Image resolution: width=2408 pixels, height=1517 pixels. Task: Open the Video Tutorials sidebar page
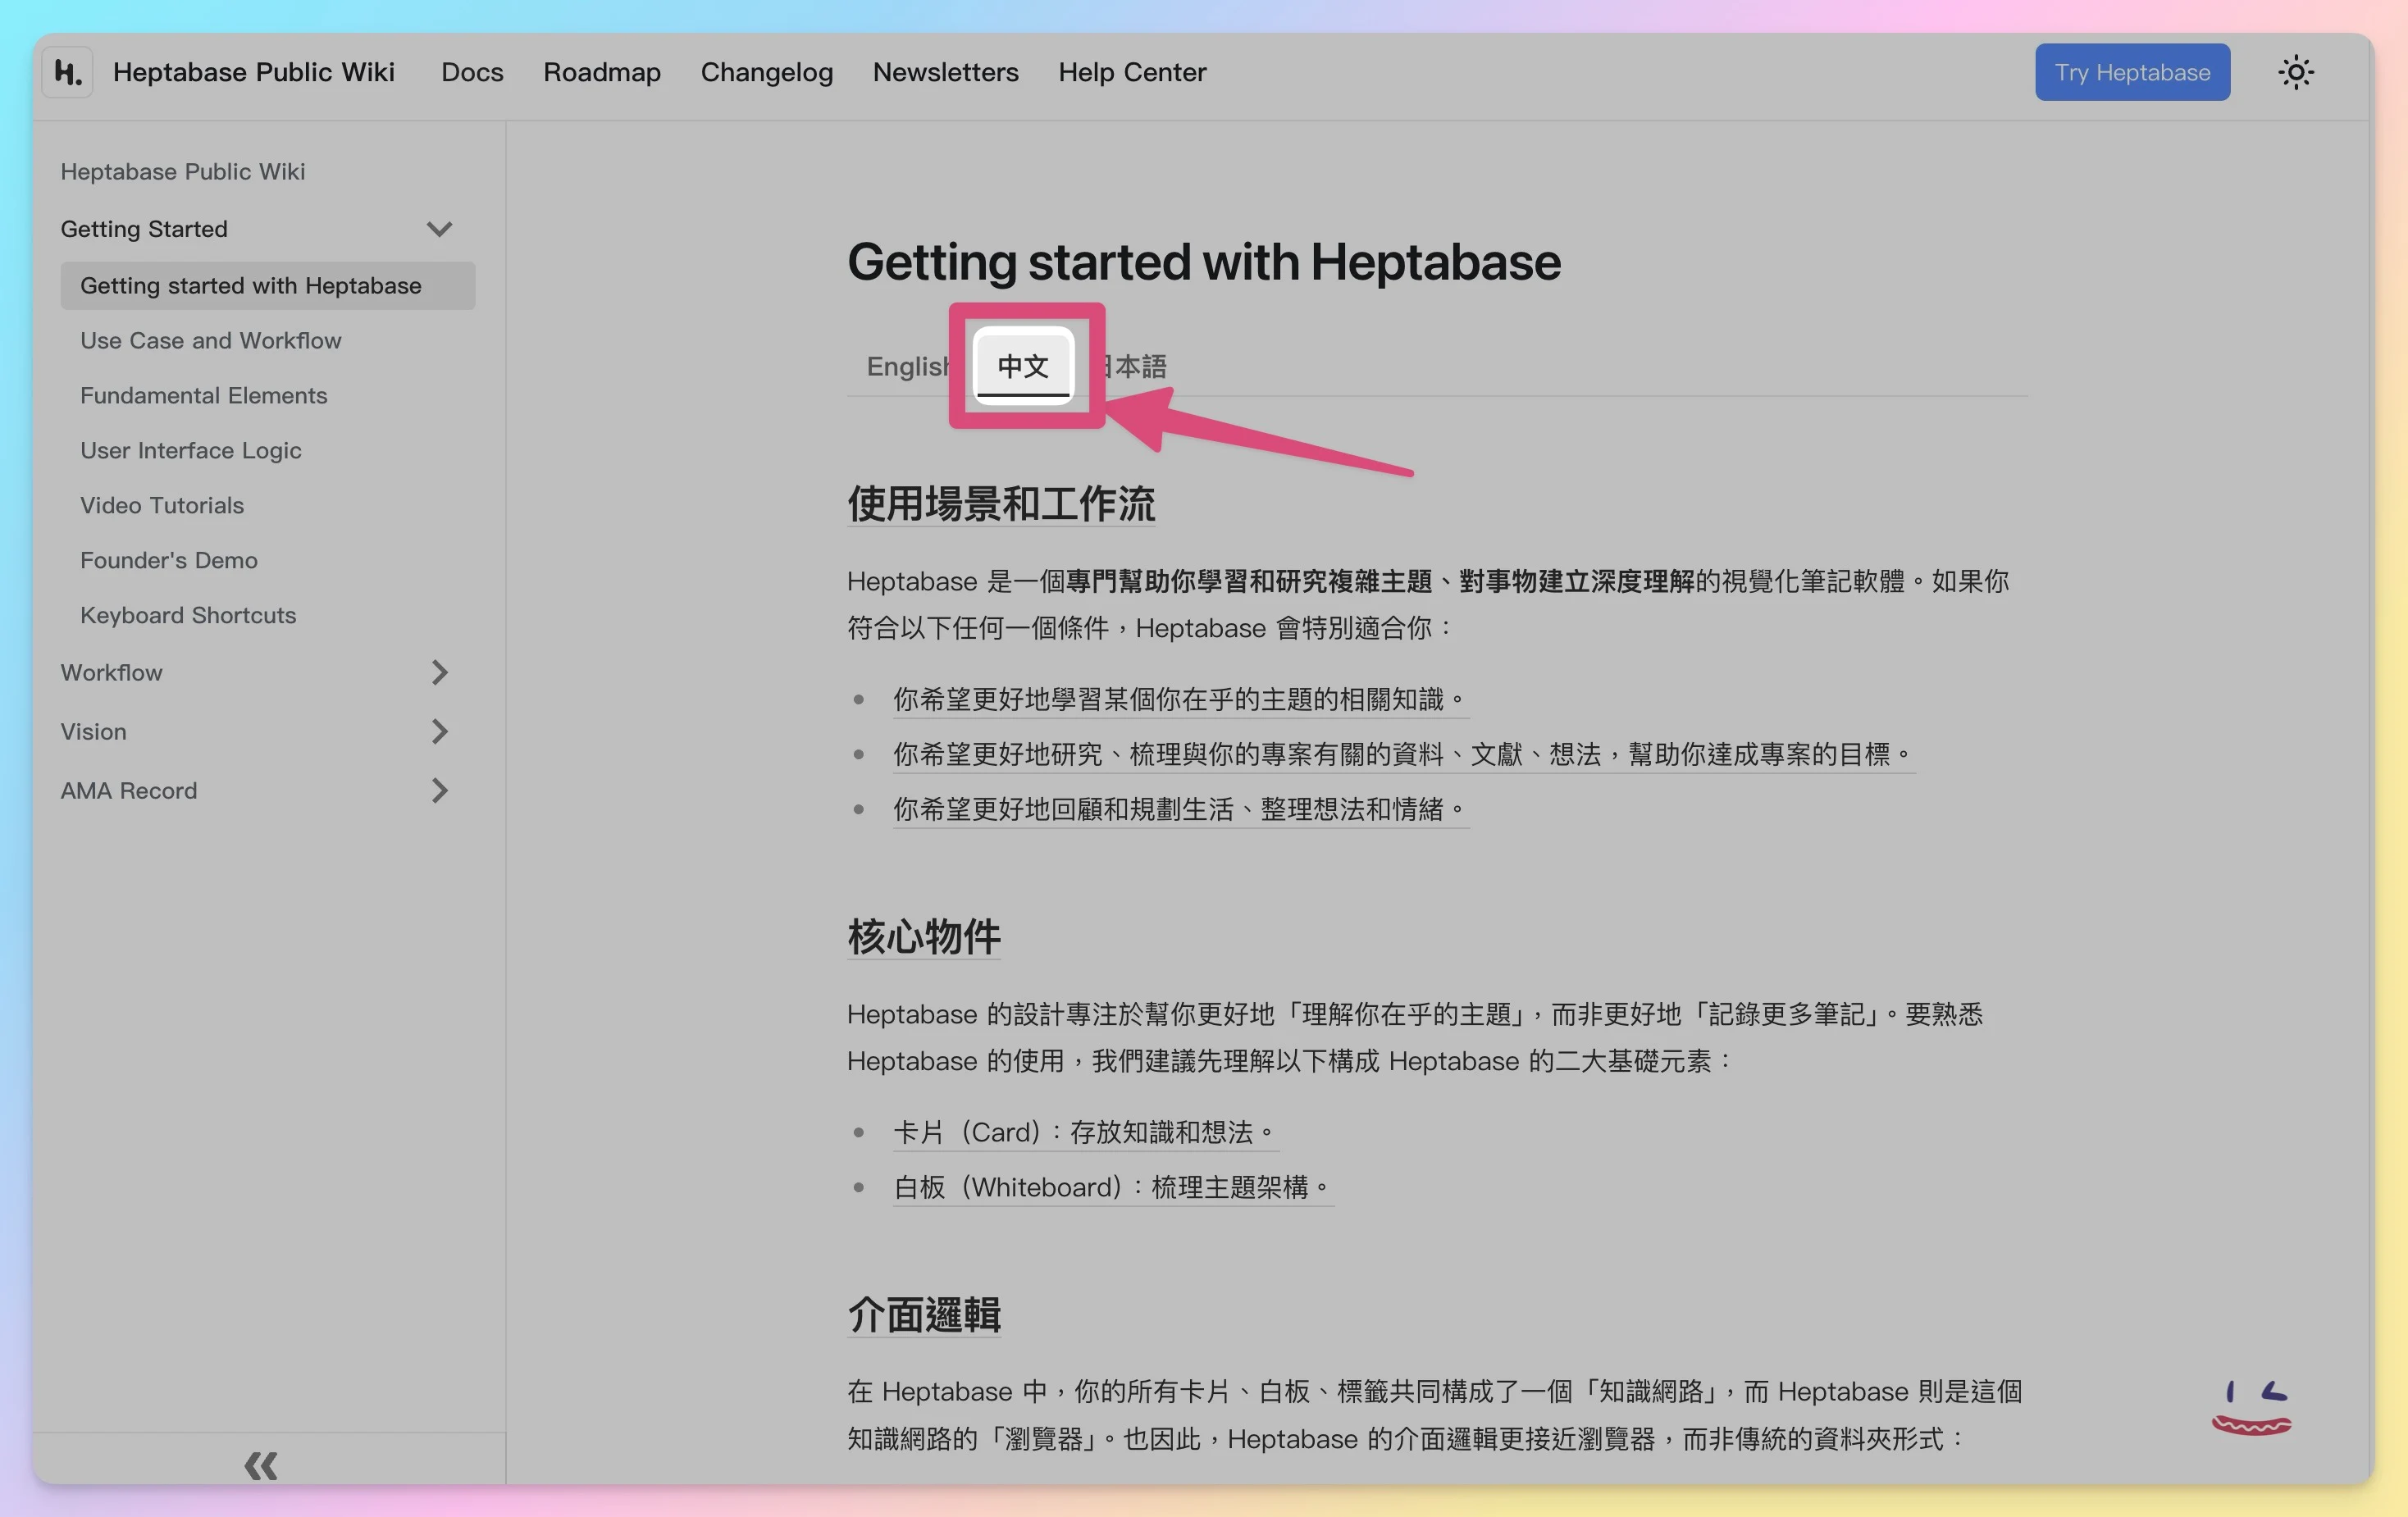pos(162,505)
